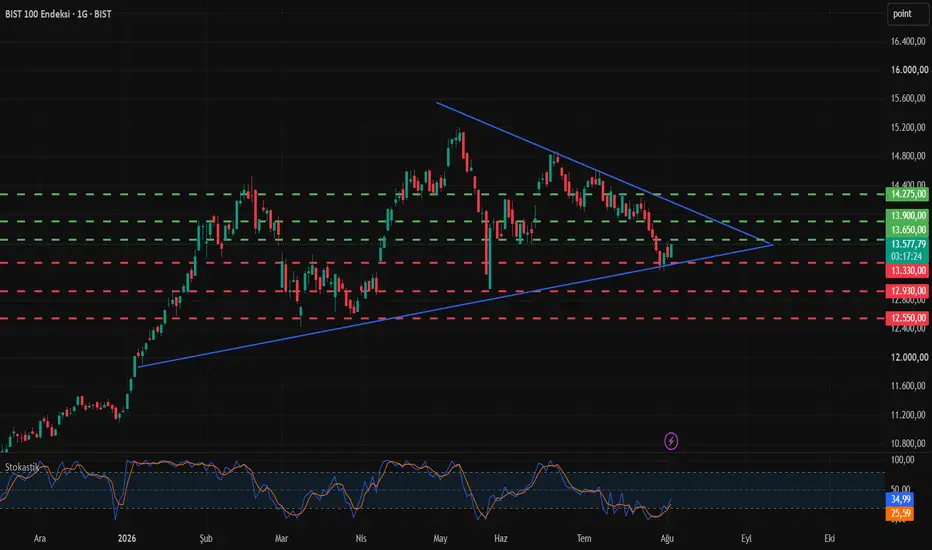Click the Ara month label on time axis

click(x=39, y=538)
